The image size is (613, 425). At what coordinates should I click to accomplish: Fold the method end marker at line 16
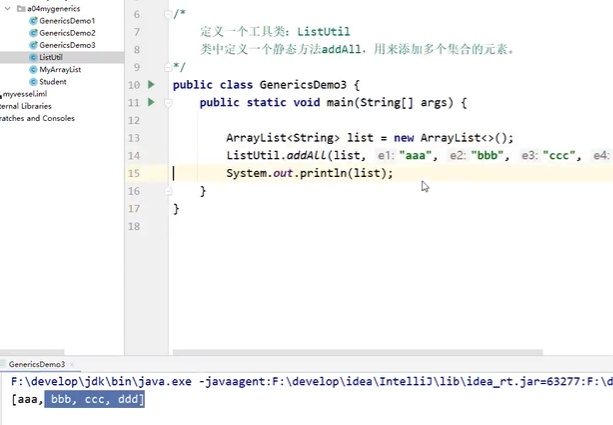[168, 191]
